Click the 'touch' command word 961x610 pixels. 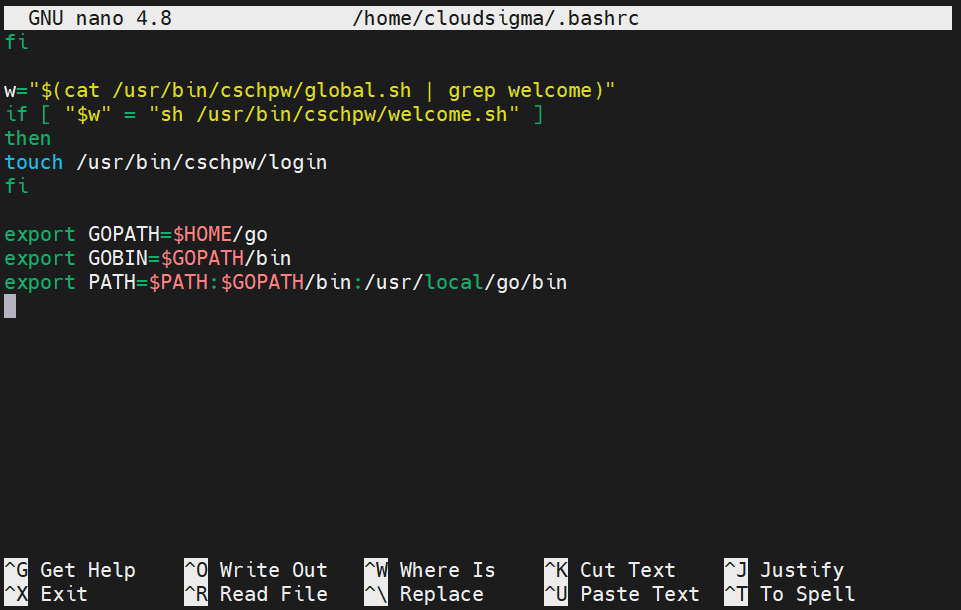point(34,162)
